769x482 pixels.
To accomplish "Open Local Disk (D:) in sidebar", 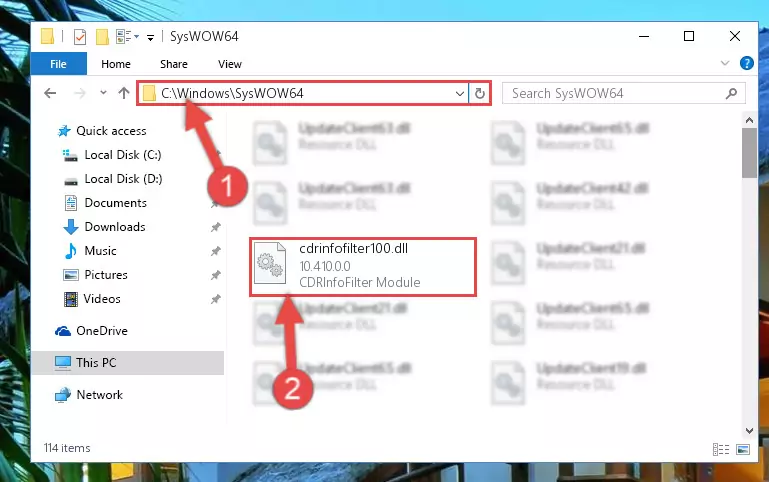I will coord(123,179).
